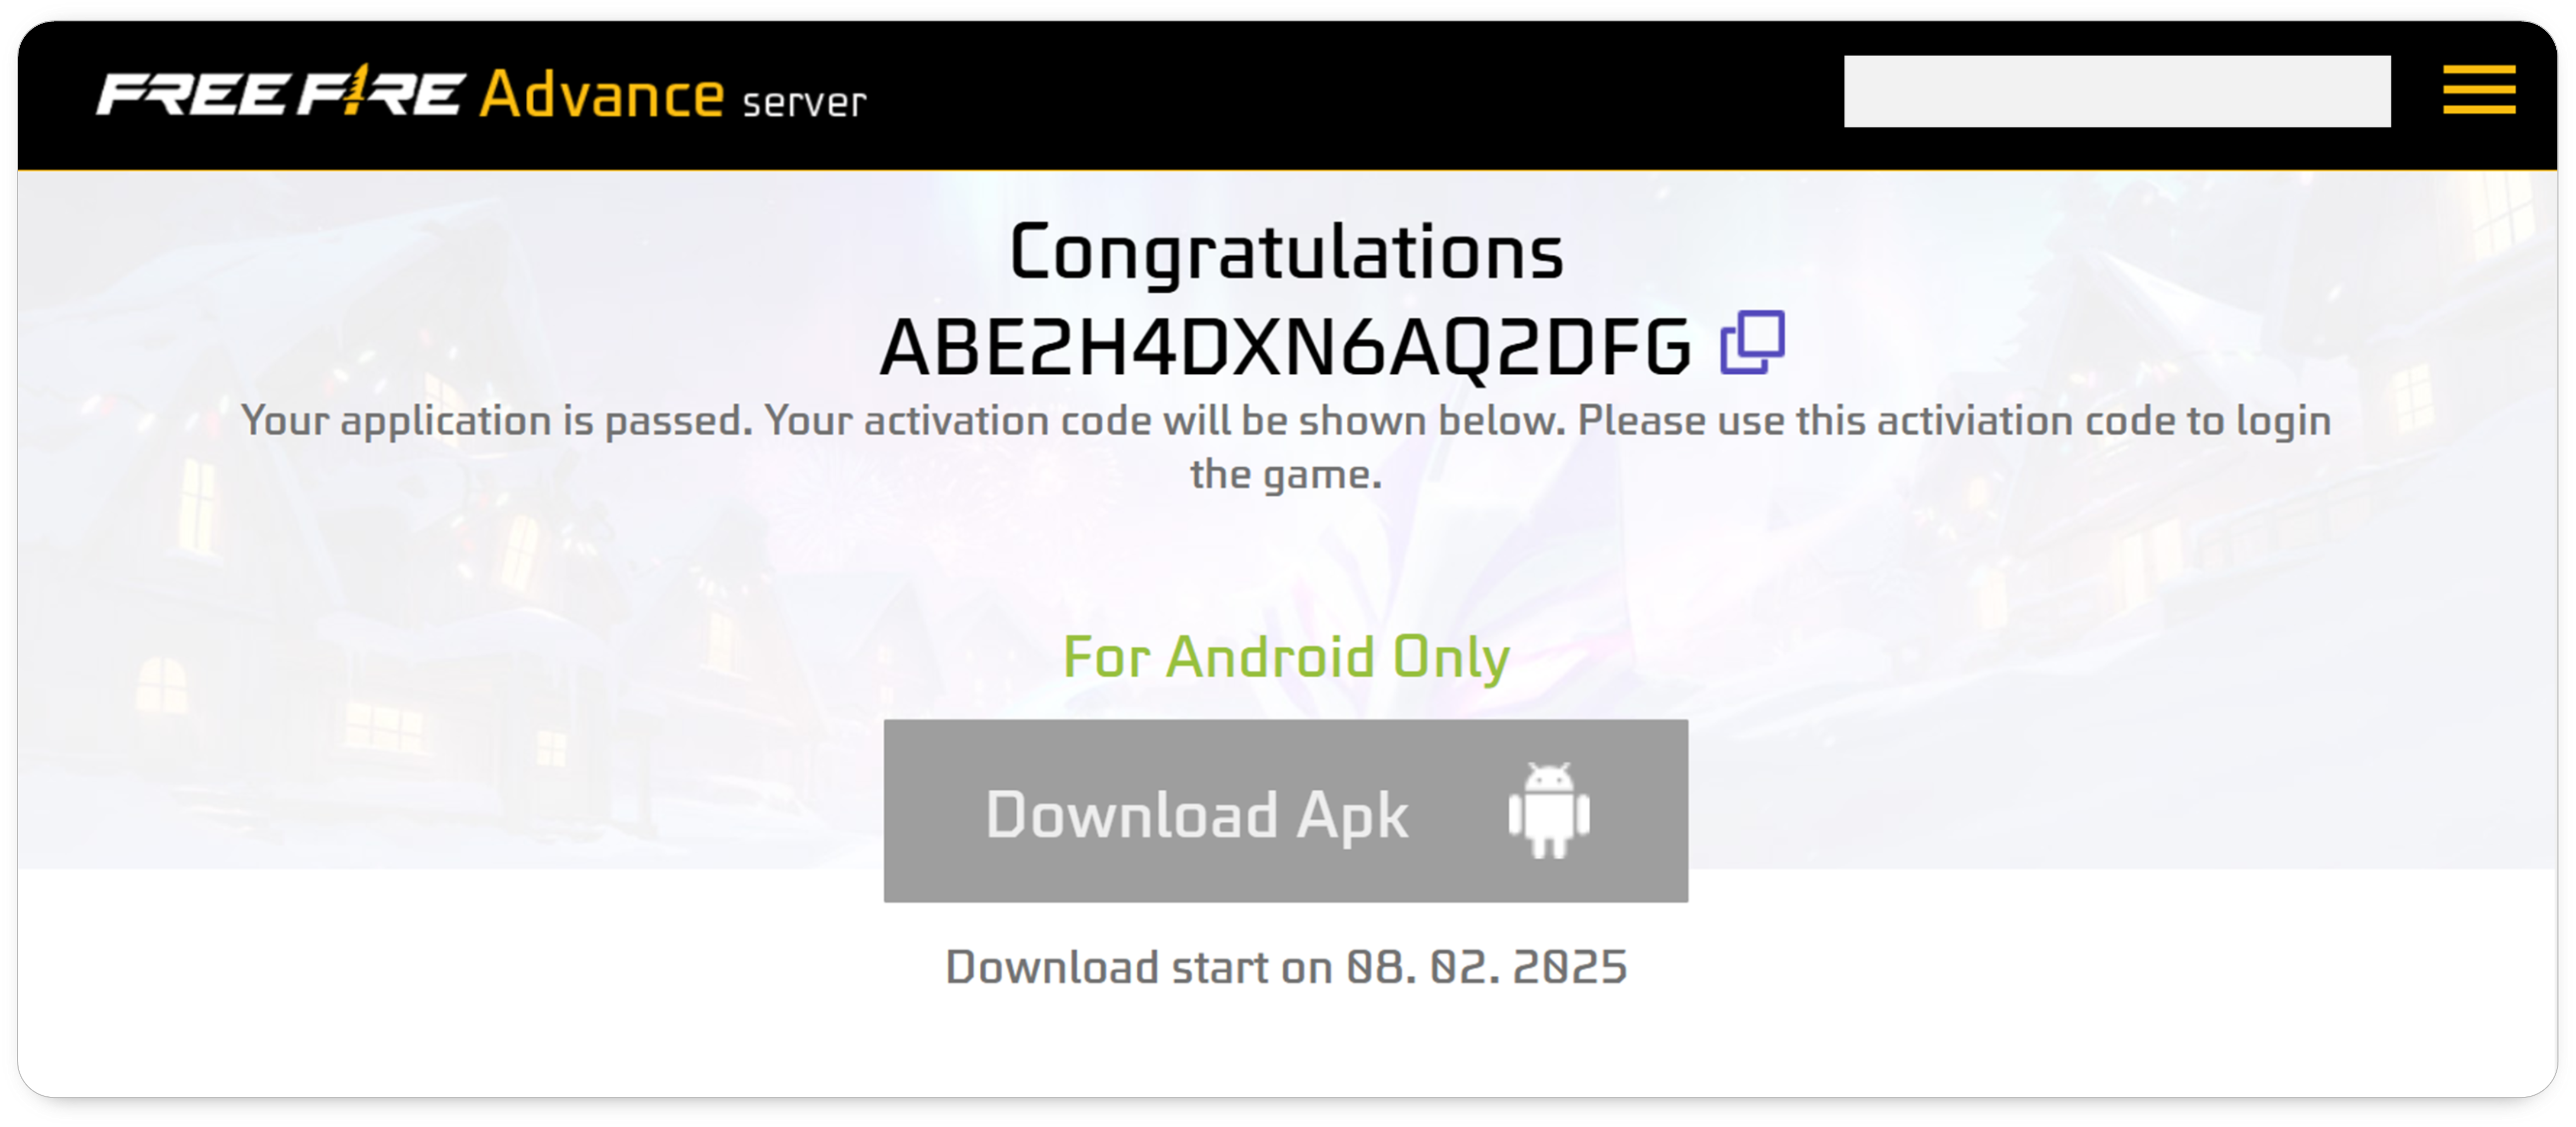This screenshot has height=1127, width=2576.
Task: Click the Download start on date text
Action: point(1286,968)
